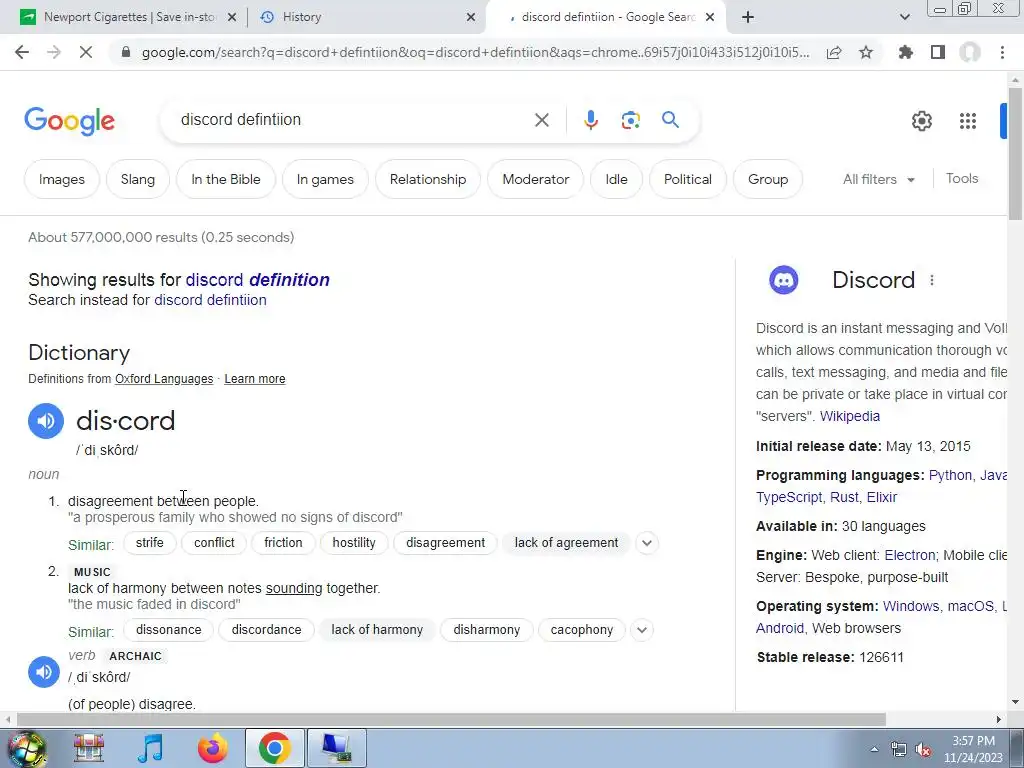Close the Newport Cigarettes tab
The image size is (1024, 768).
click(x=231, y=17)
